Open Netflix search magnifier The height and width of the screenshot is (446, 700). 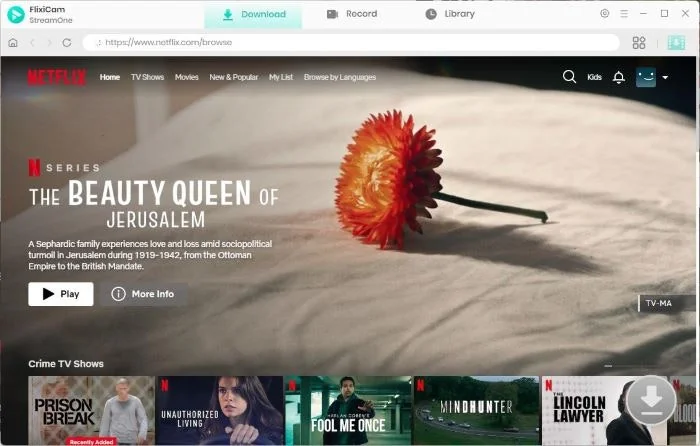pyautogui.click(x=569, y=77)
